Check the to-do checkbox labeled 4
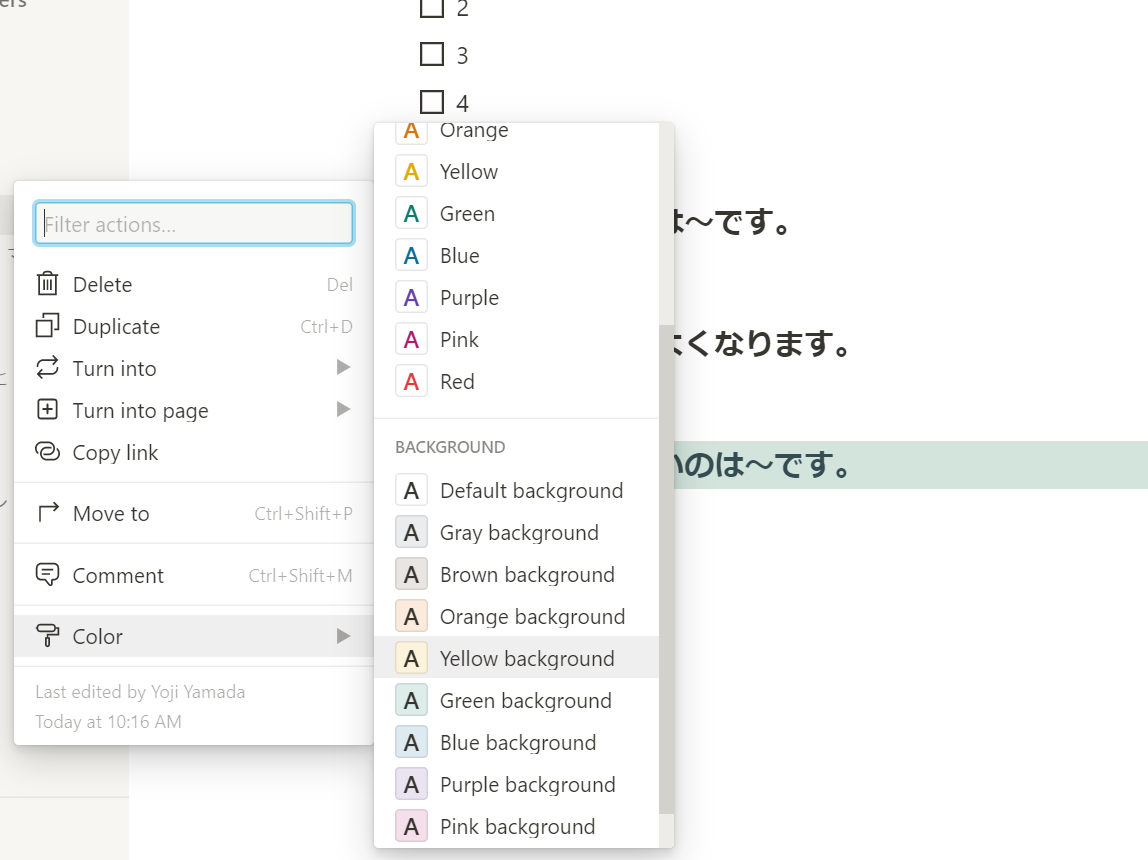Screen dimensions: 1148x860 pyautogui.click(x=432, y=102)
